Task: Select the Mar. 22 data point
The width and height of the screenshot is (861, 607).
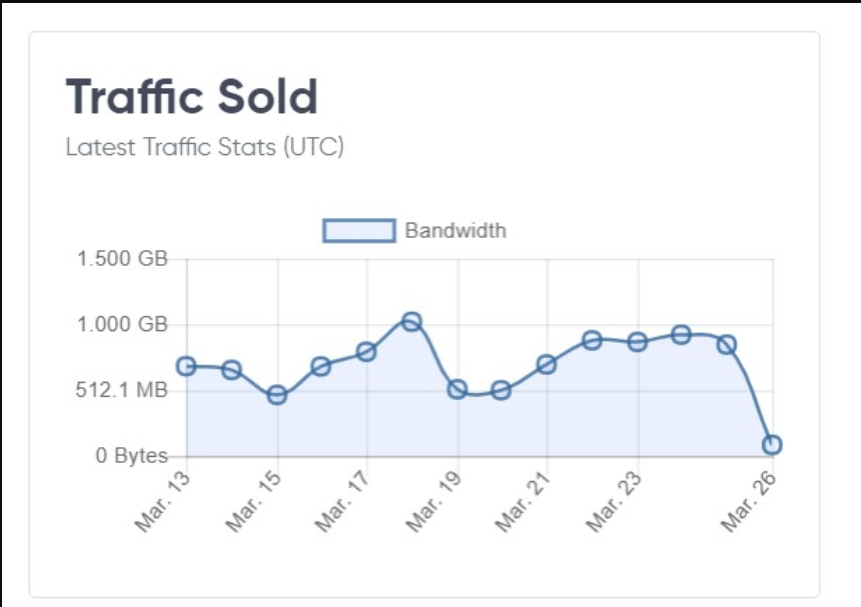Action: click(x=592, y=340)
